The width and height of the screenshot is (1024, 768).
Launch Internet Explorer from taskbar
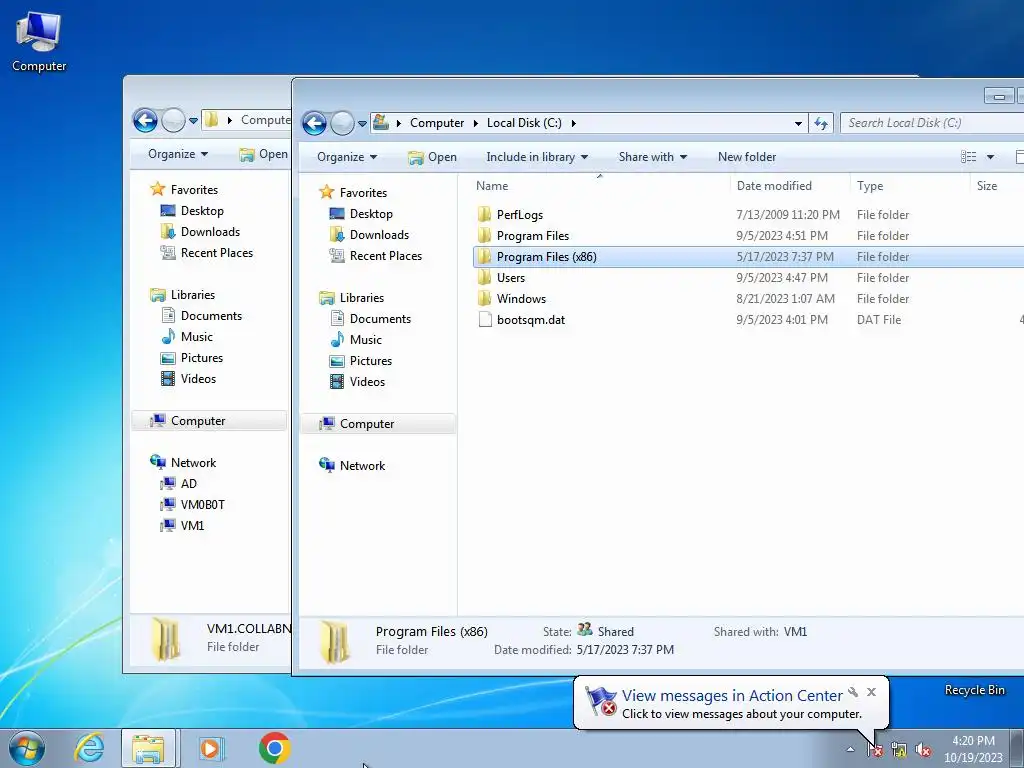[89, 748]
